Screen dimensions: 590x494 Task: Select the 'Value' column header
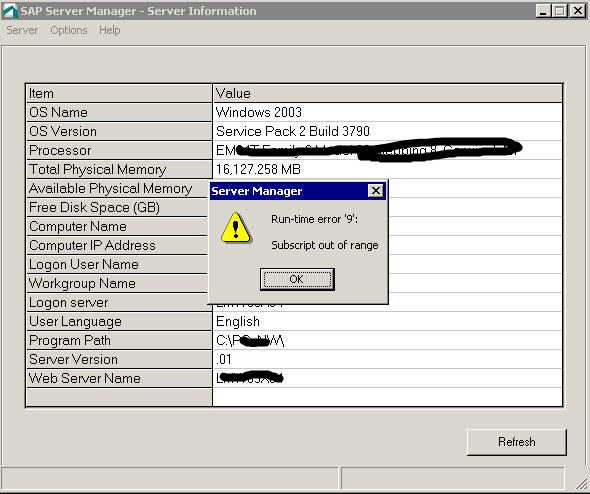(x=388, y=93)
